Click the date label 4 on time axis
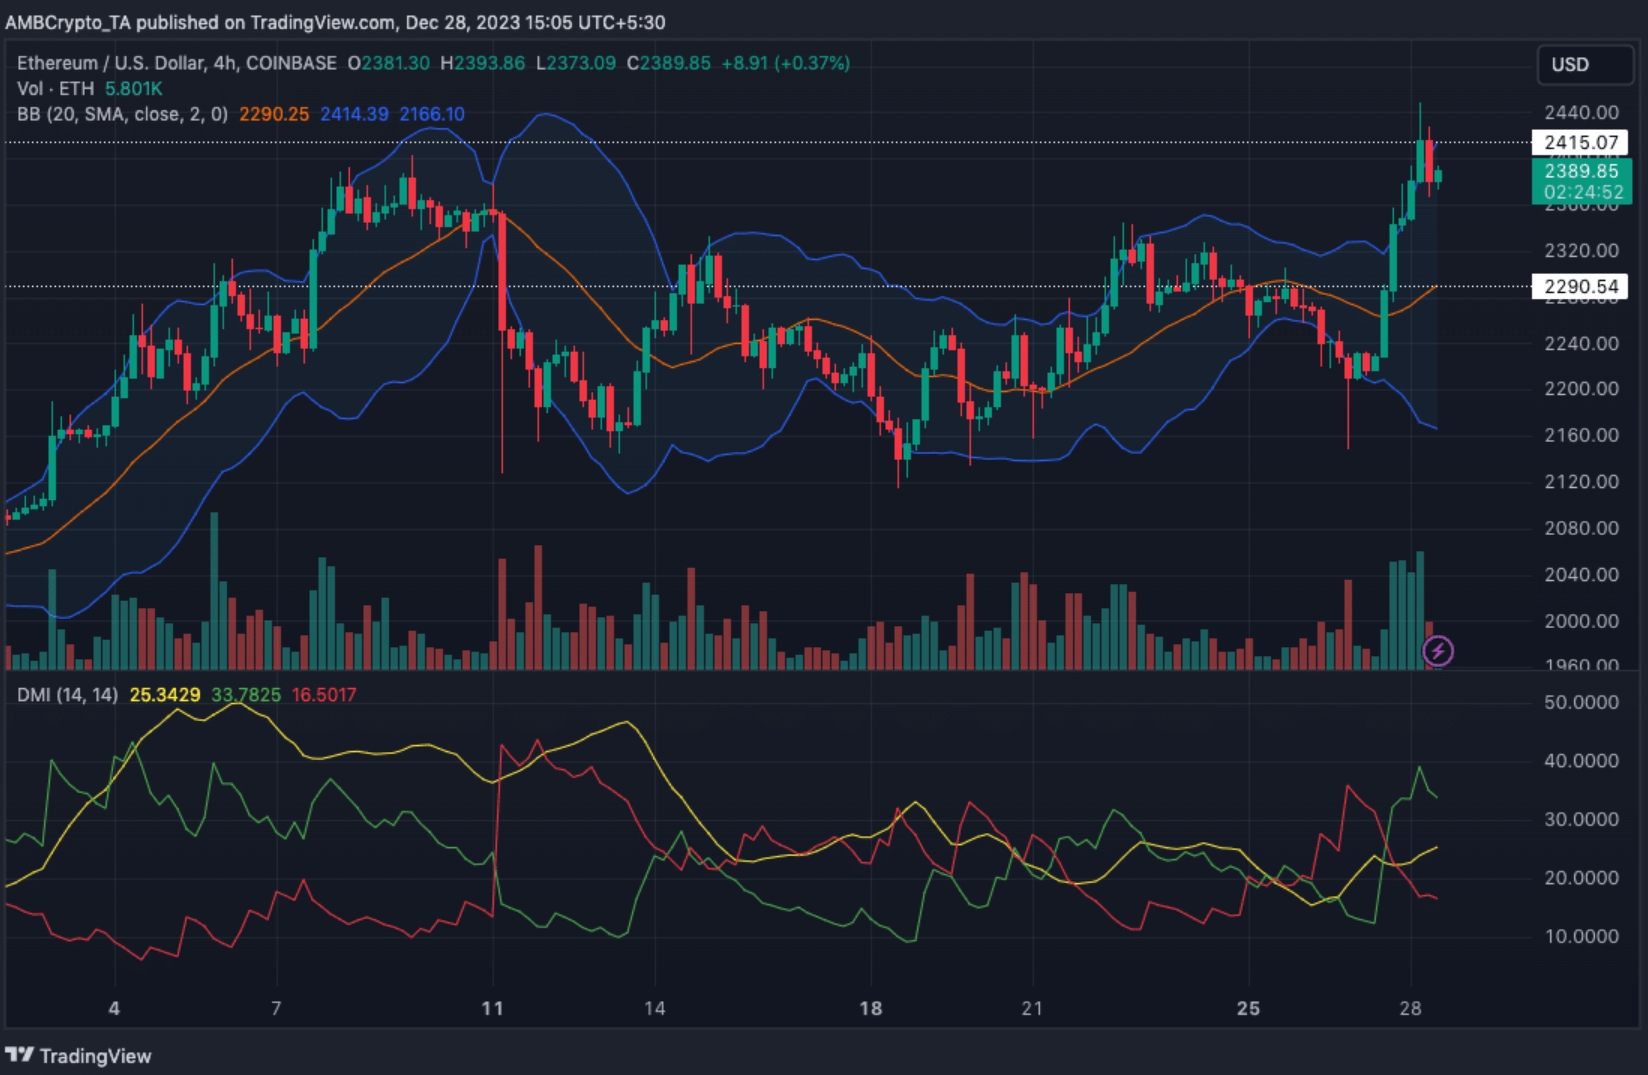 pyautogui.click(x=114, y=1008)
